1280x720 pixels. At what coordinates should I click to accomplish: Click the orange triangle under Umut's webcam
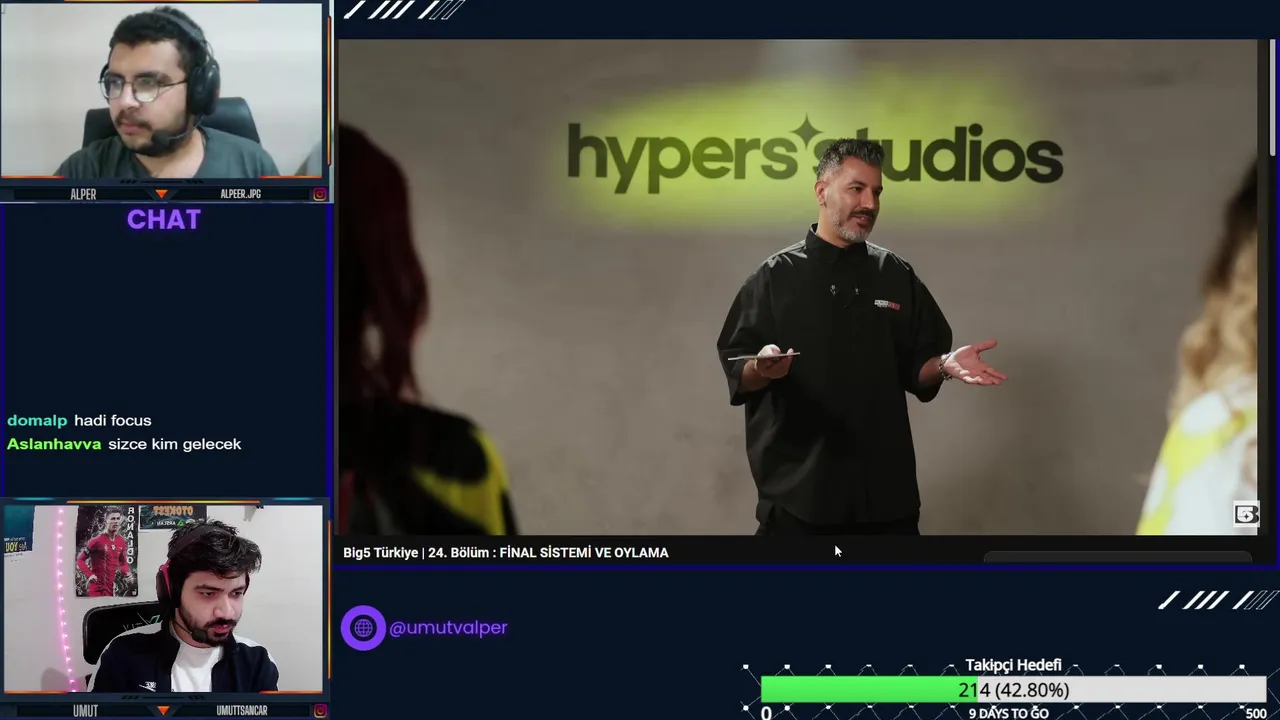click(x=162, y=711)
